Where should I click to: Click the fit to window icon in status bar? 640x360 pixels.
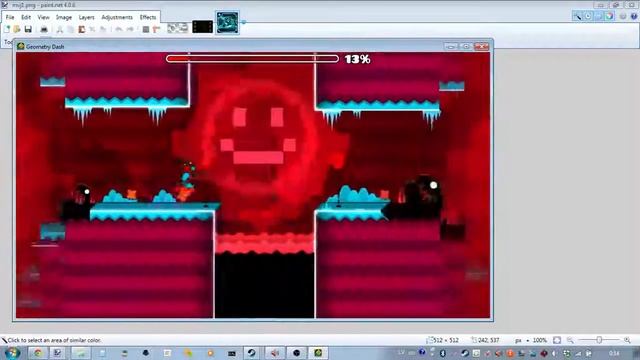[557, 340]
